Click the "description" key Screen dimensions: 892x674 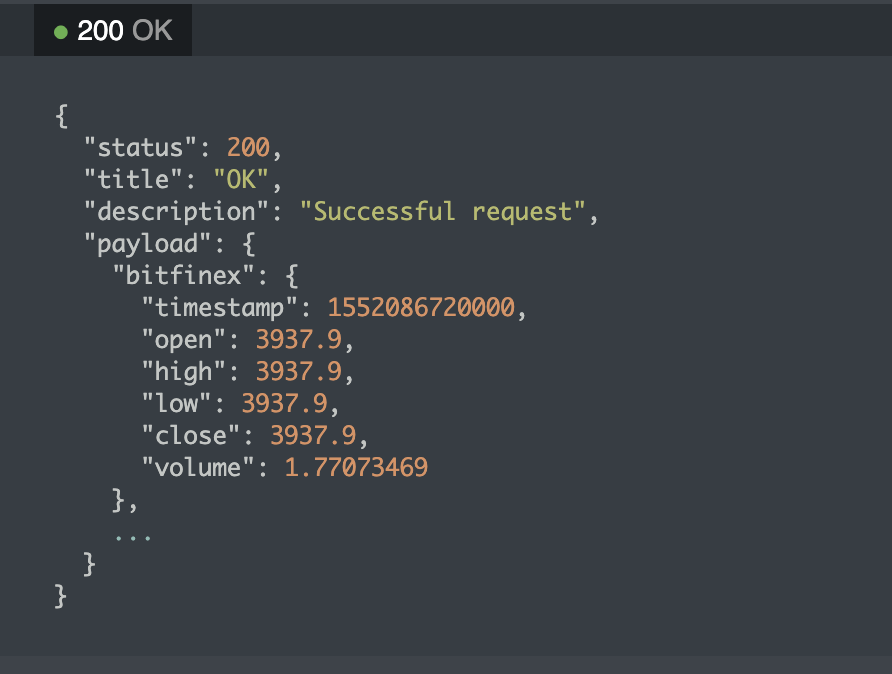click(x=170, y=212)
